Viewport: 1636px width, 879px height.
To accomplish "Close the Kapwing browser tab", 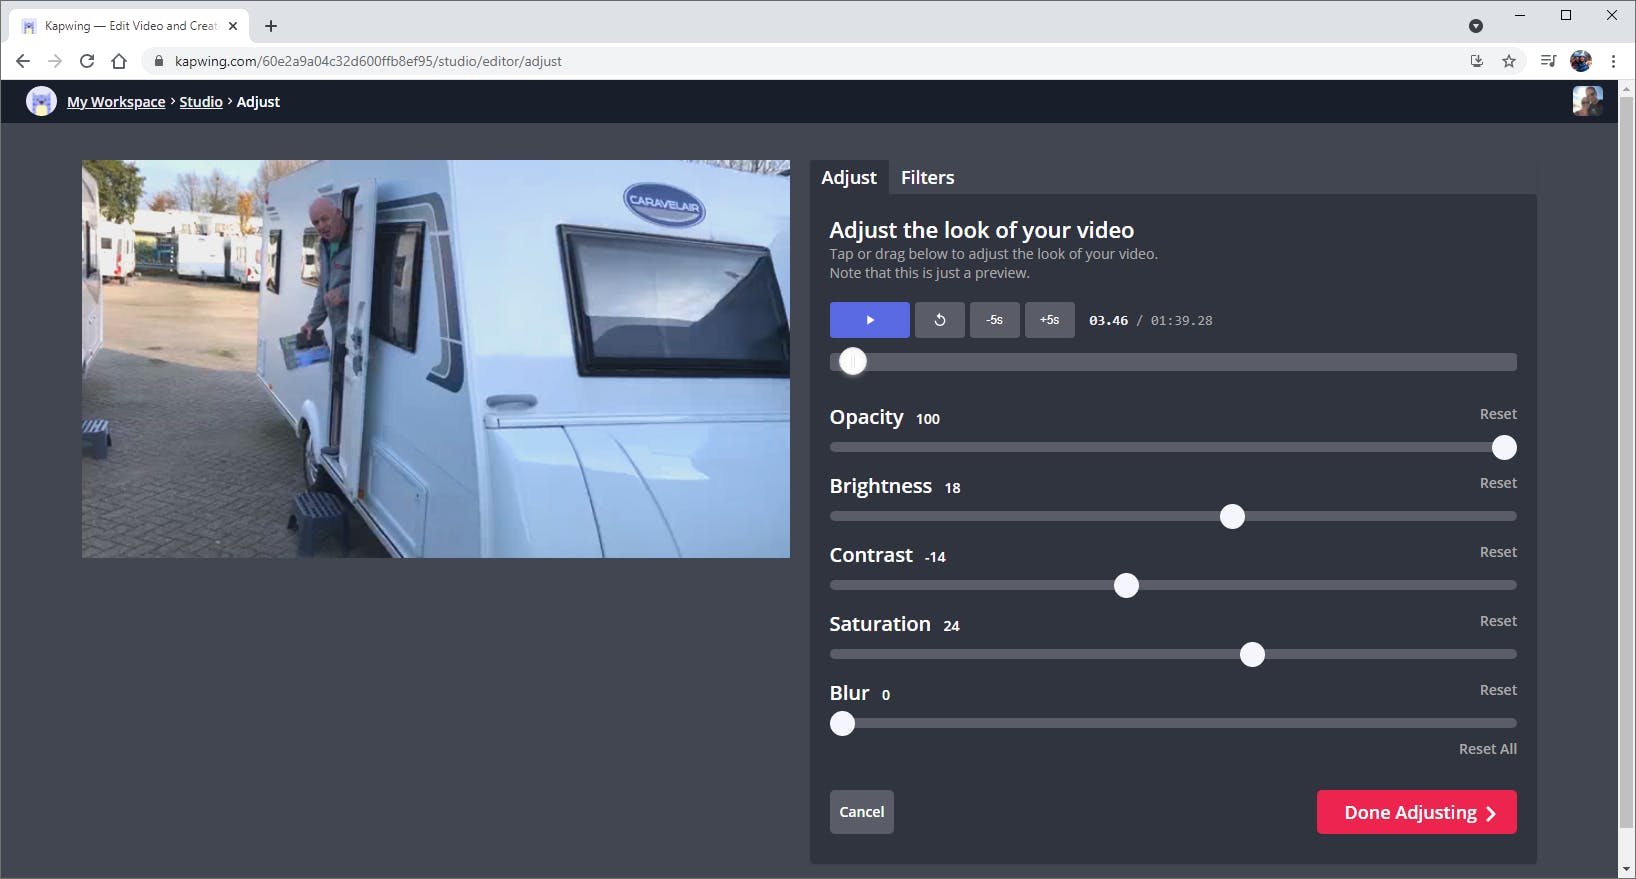I will tap(233, 26).
